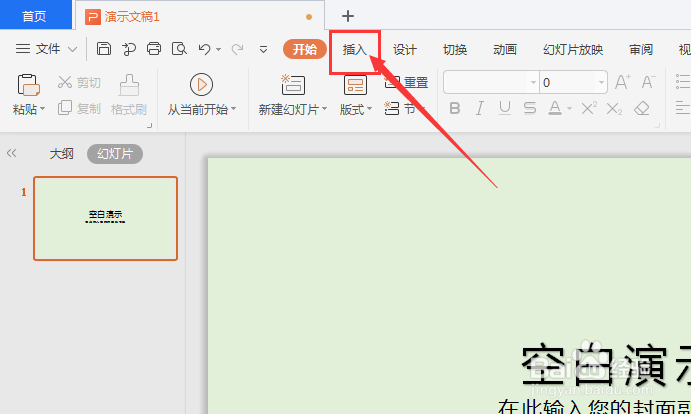
Task: Open the Start (开始) ribbon tab
Action: 305,49
